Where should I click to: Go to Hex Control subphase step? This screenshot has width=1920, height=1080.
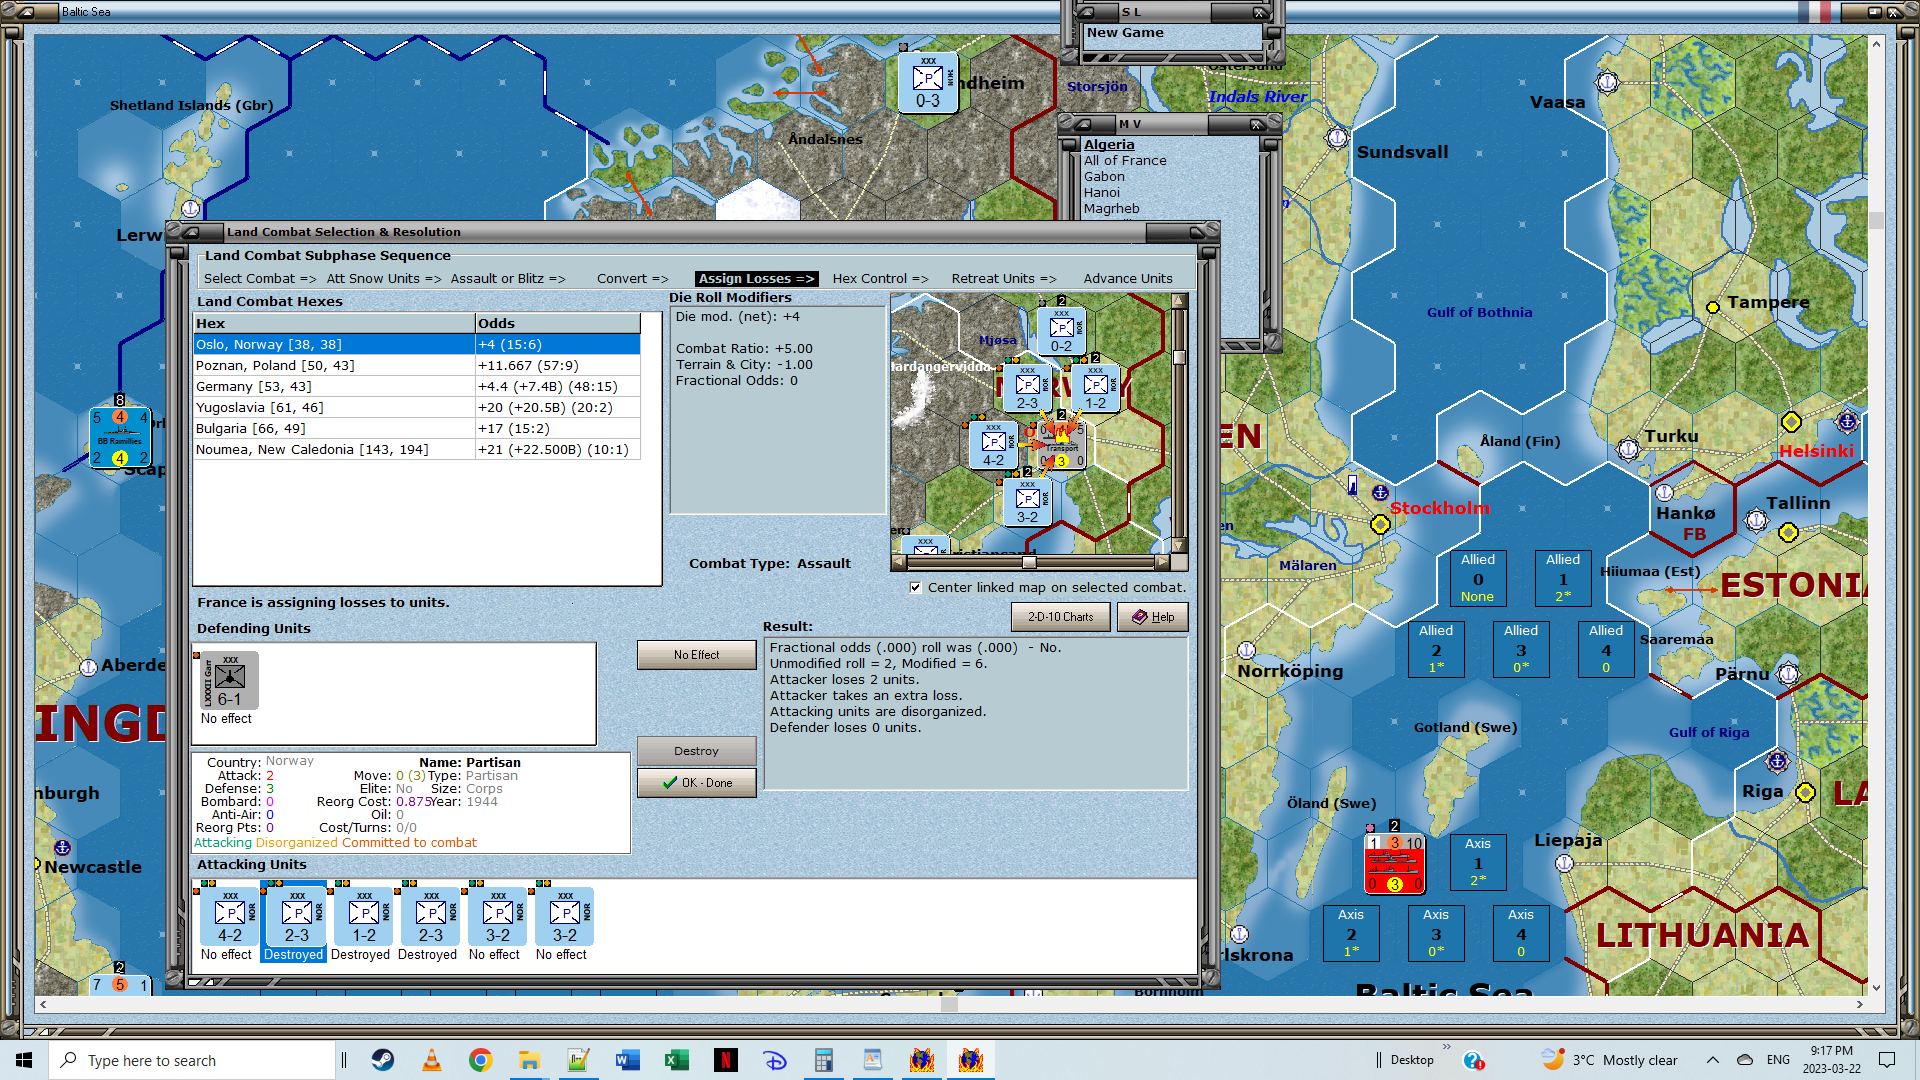(881, 279)
